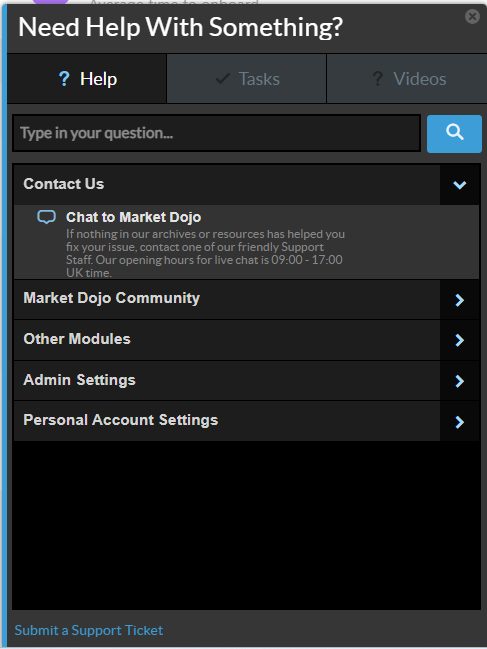Open the Videos tab
Viewport: 487px width, 649px height.
pos(407,79)
